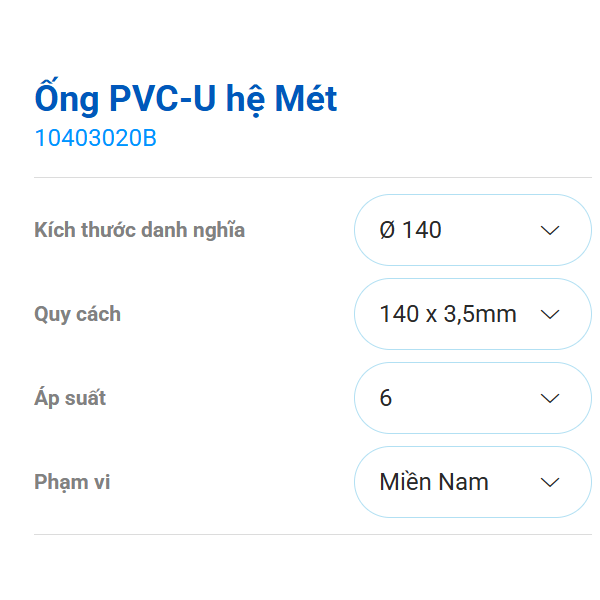This screenshot has width=600, height=600.
Task: Click the chevron arrow beside 140 x 3,5mm
Action: pos(549,314)
